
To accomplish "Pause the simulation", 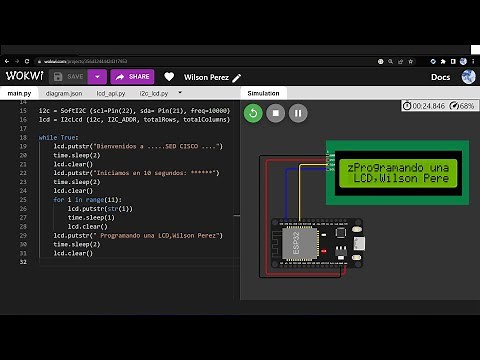I will 298,113.
